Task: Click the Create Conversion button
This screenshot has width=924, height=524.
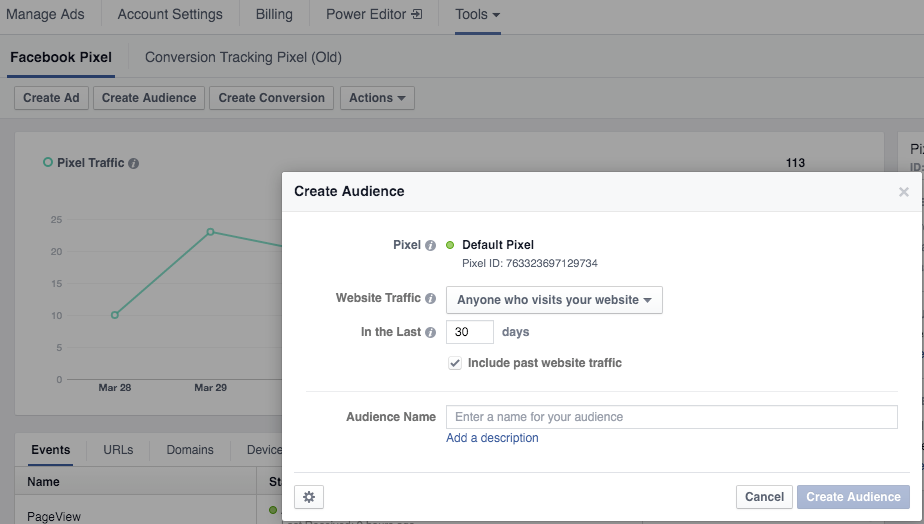Action: [272, 98]
